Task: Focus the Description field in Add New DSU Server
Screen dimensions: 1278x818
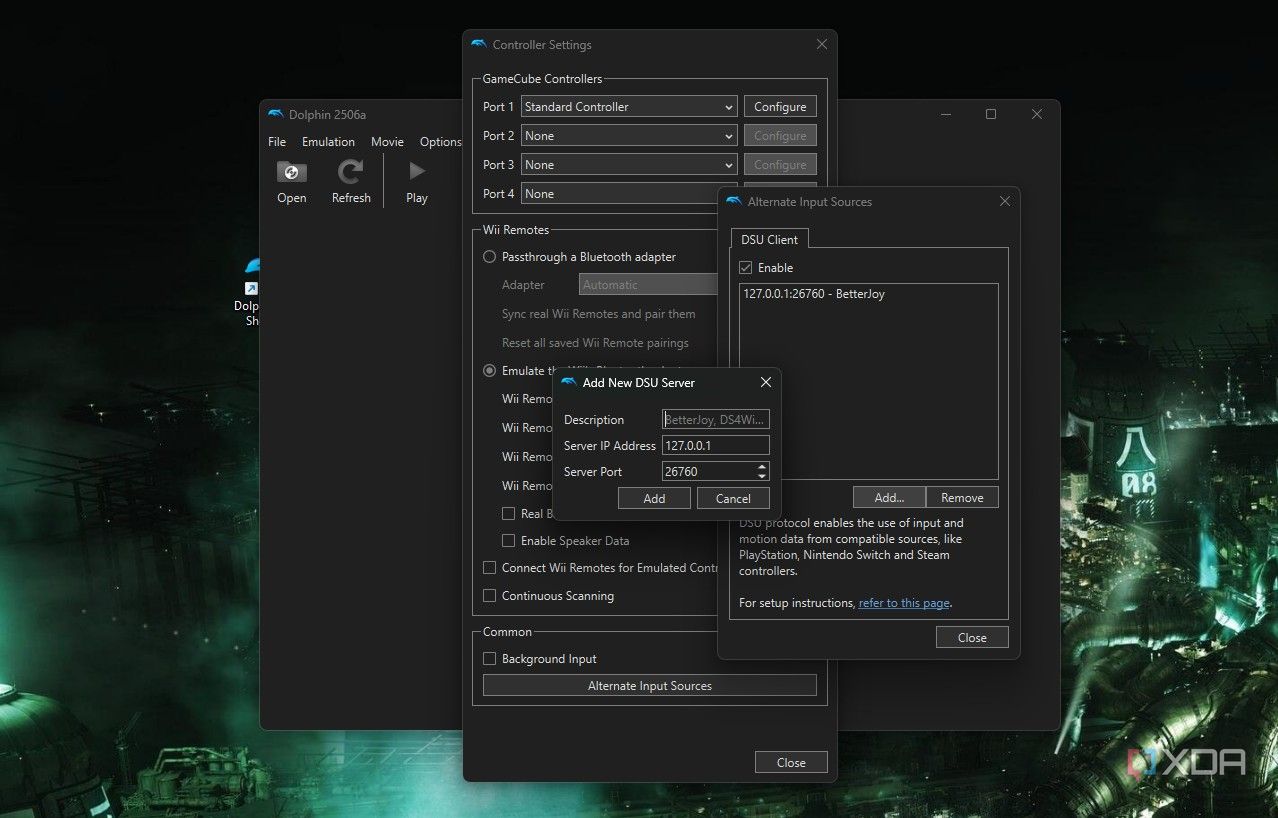Action: 716,420
